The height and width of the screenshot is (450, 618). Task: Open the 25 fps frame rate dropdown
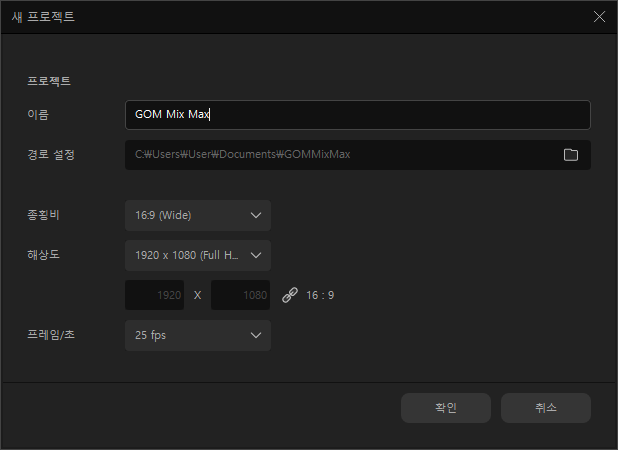(197, 335)
